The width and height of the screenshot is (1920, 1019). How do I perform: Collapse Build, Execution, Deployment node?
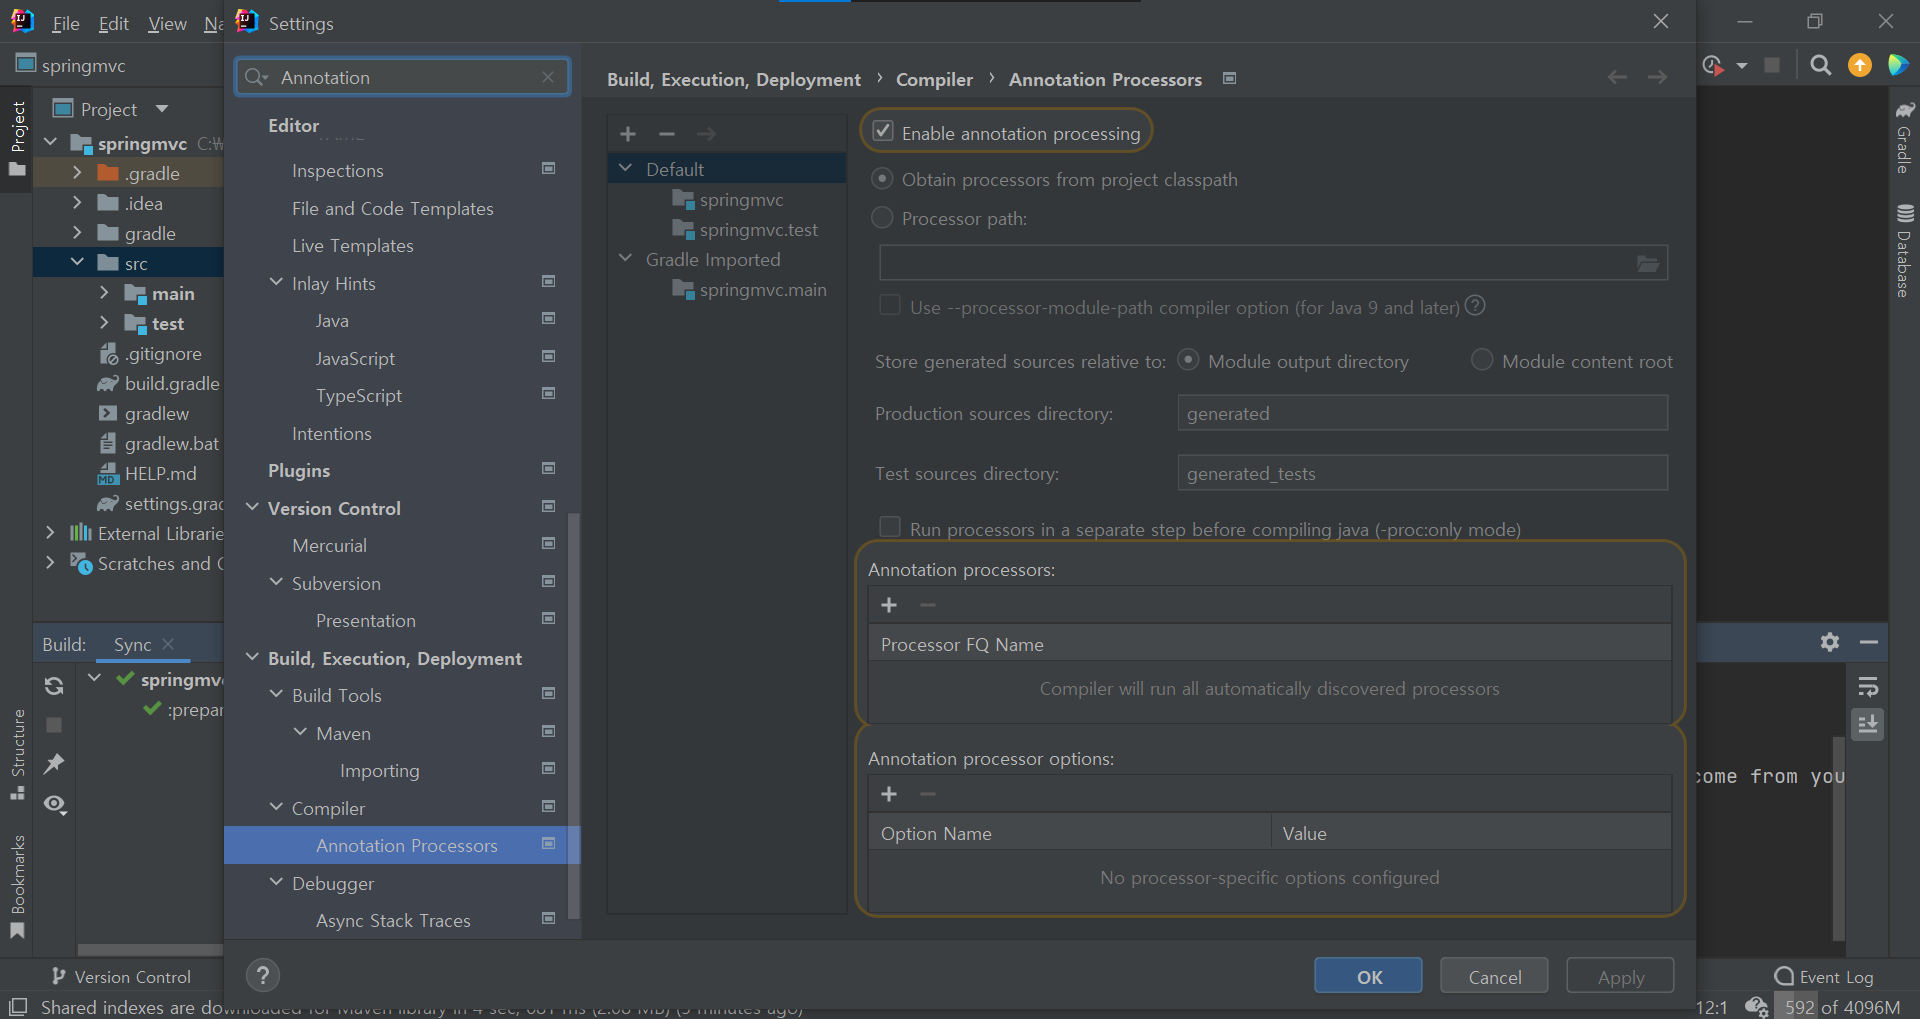[x=252, y=657]
